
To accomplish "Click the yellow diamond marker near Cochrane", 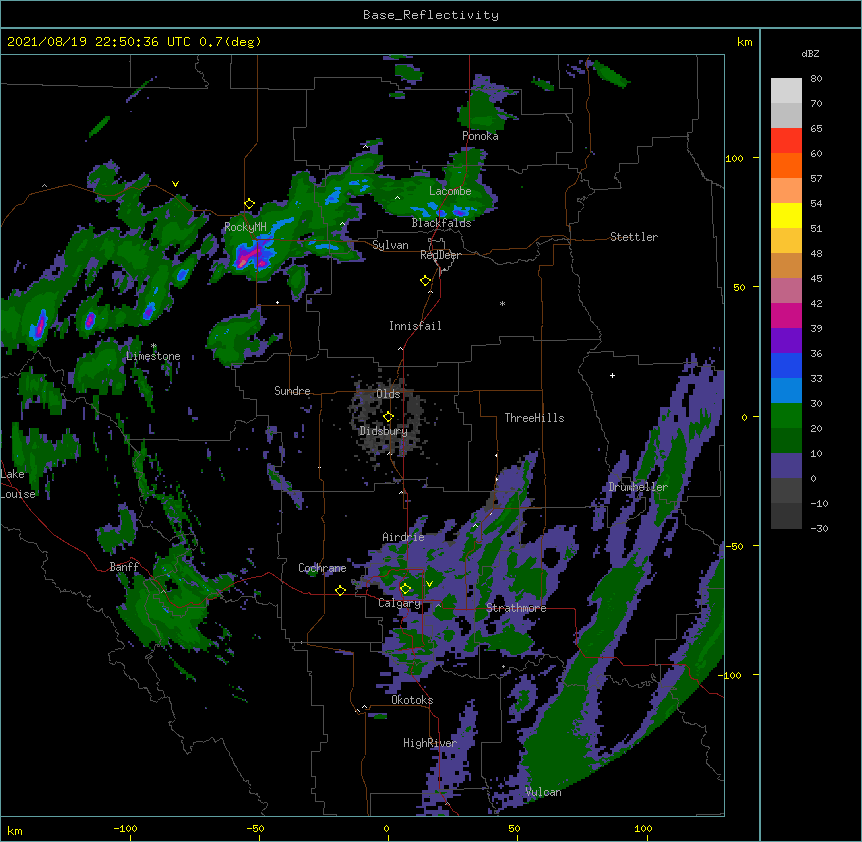I will pos(340,590).
